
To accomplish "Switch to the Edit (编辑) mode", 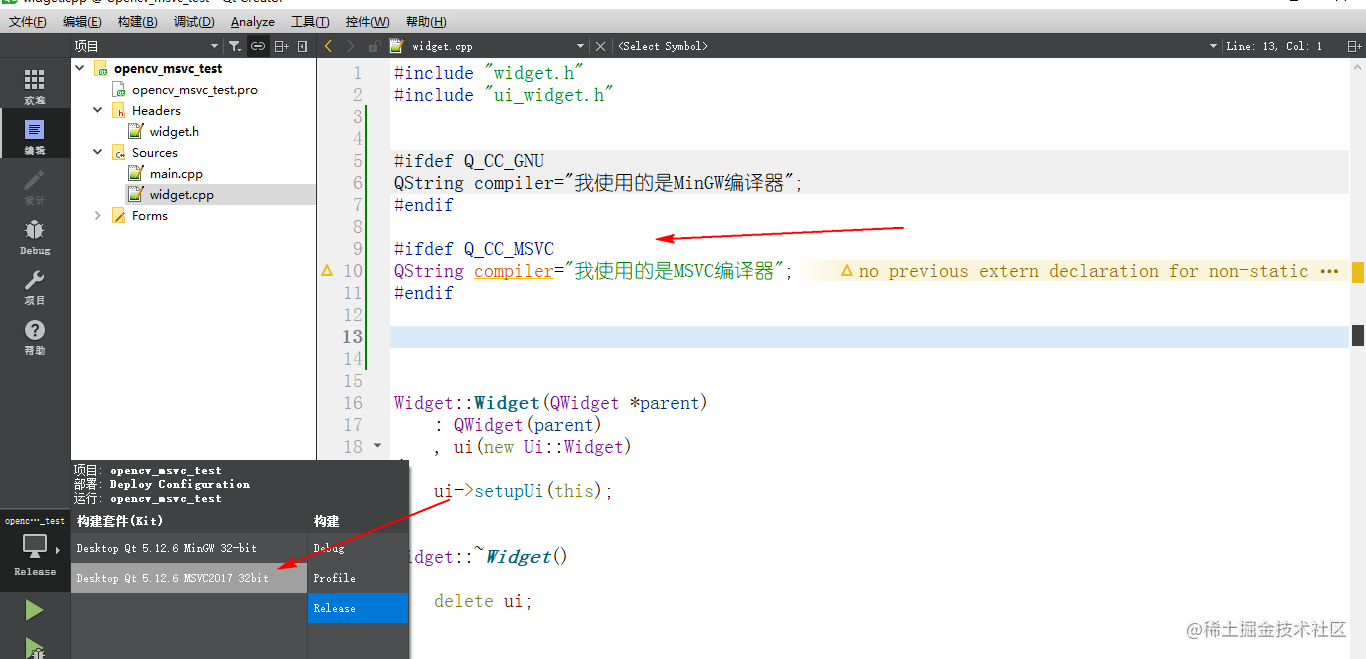I will pos(35,136).
